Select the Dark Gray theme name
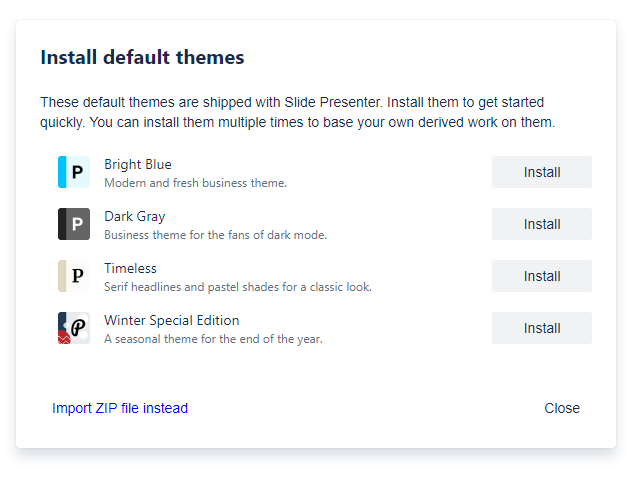This screenshot has height=478, width=637. coord(135,217)
